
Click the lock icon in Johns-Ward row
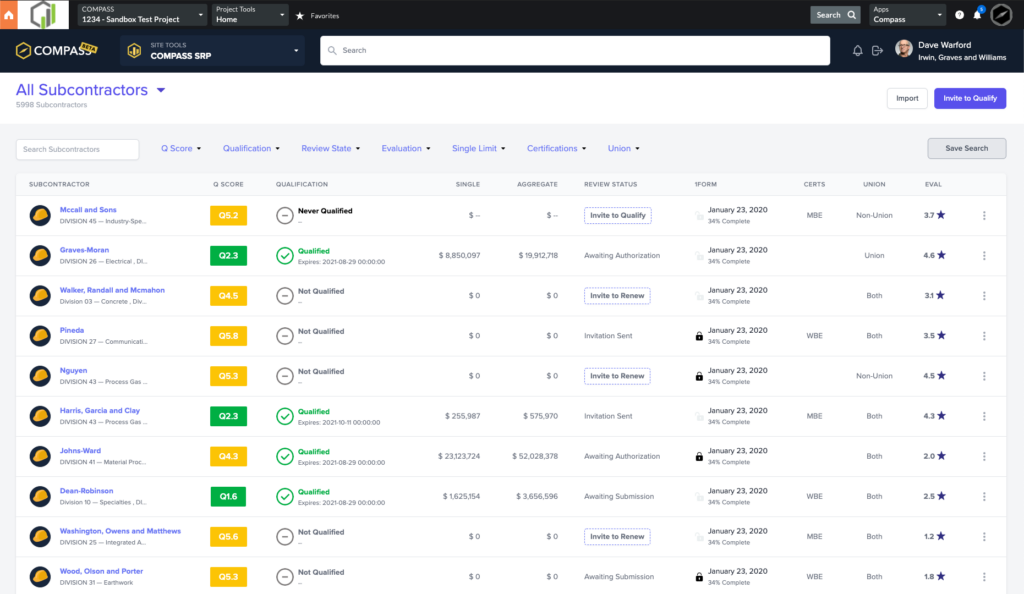699,456
